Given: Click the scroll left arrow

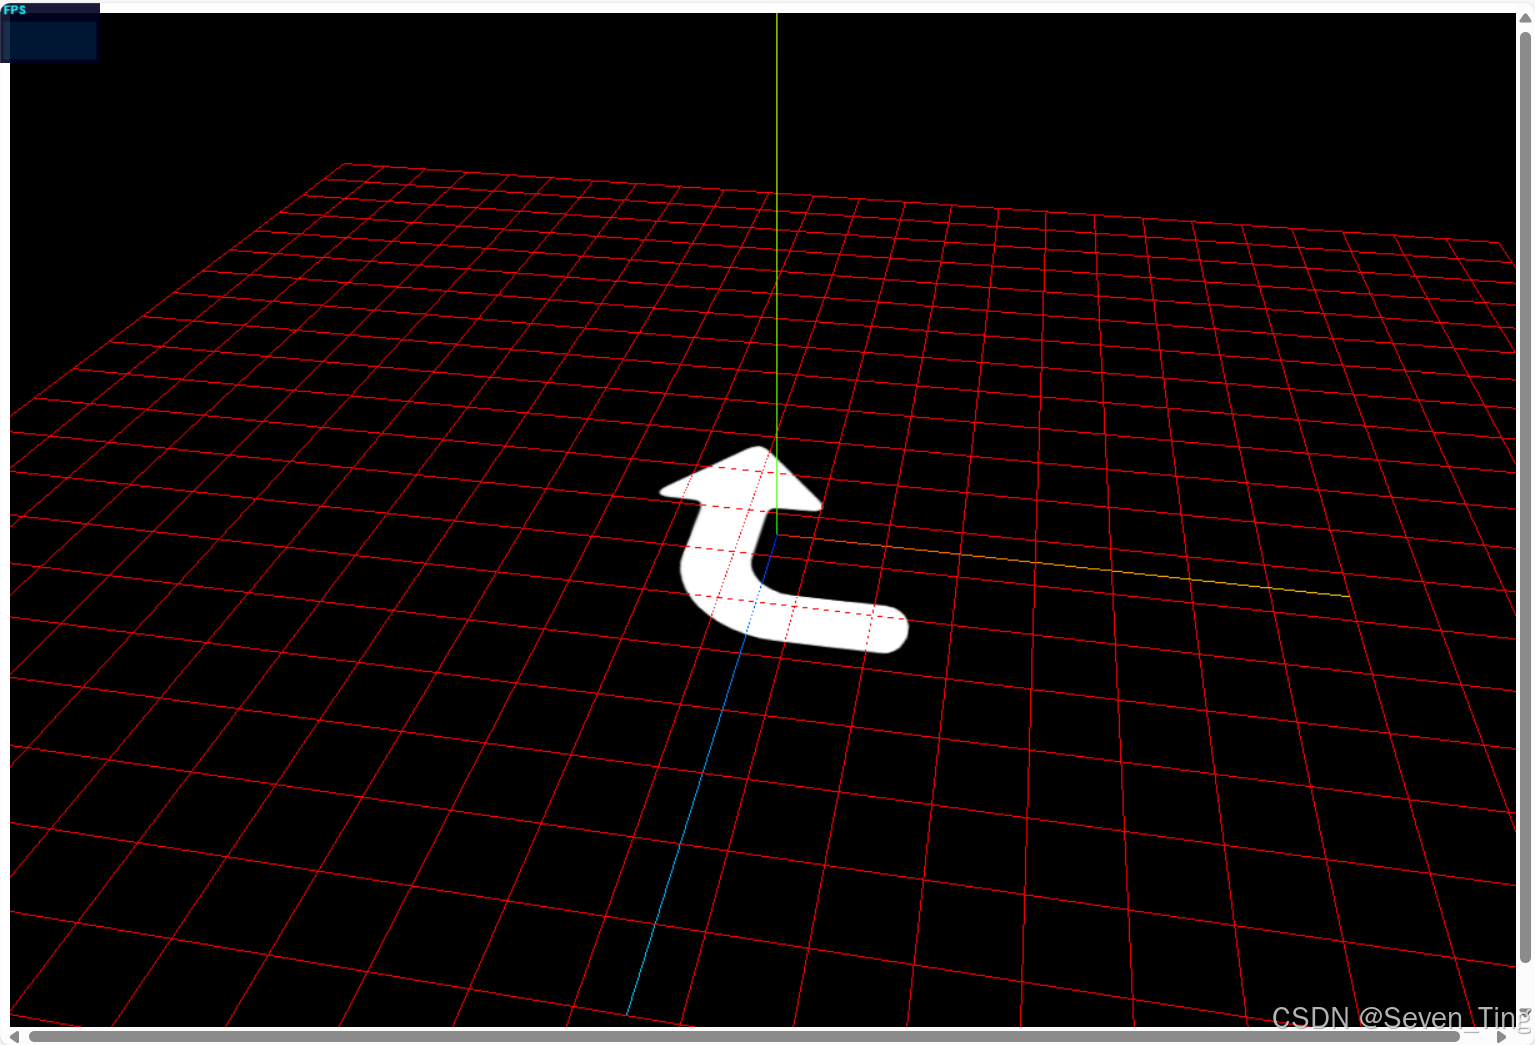Looking at the screenshot, I should click(x=15, y=1037).
